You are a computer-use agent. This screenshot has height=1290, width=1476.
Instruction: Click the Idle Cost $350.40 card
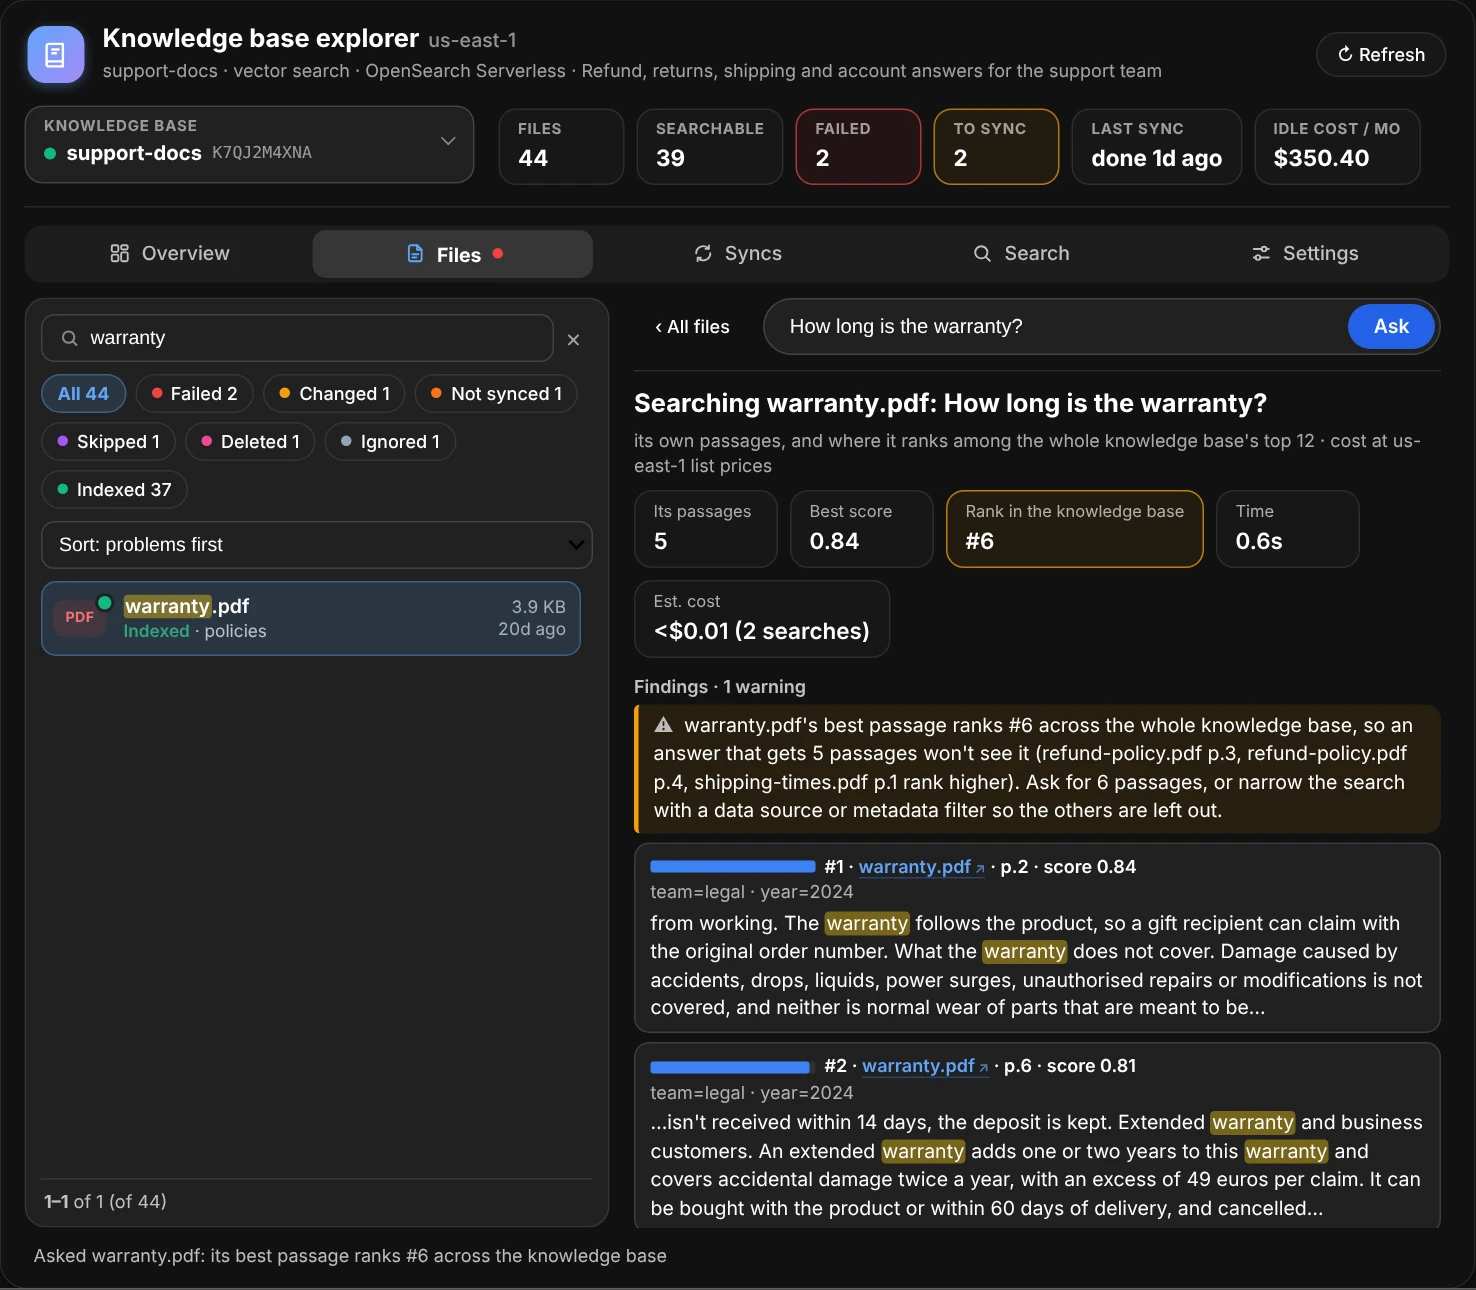pos(1337,147)
